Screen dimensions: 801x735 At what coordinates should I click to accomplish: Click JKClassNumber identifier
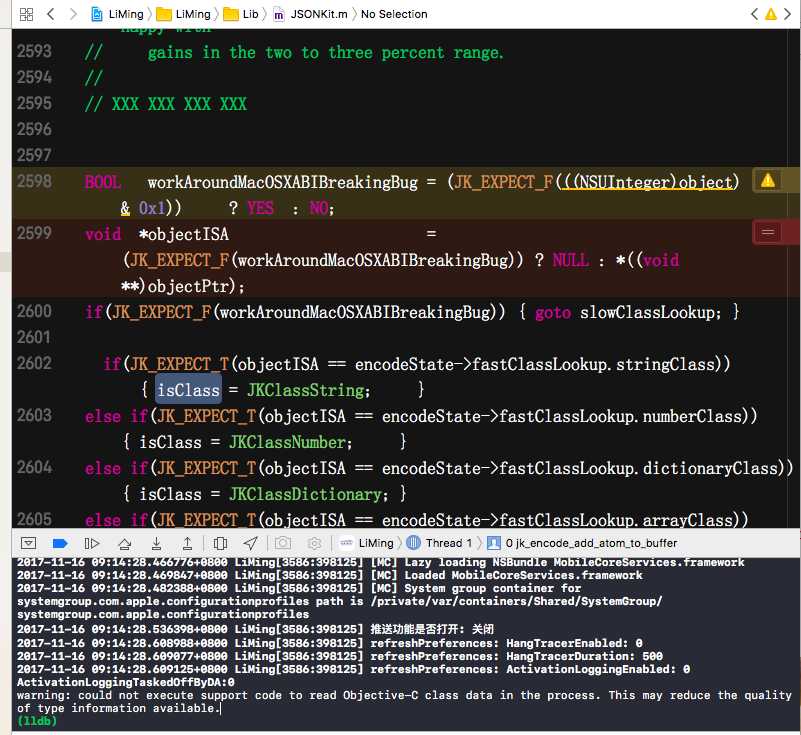290,442
